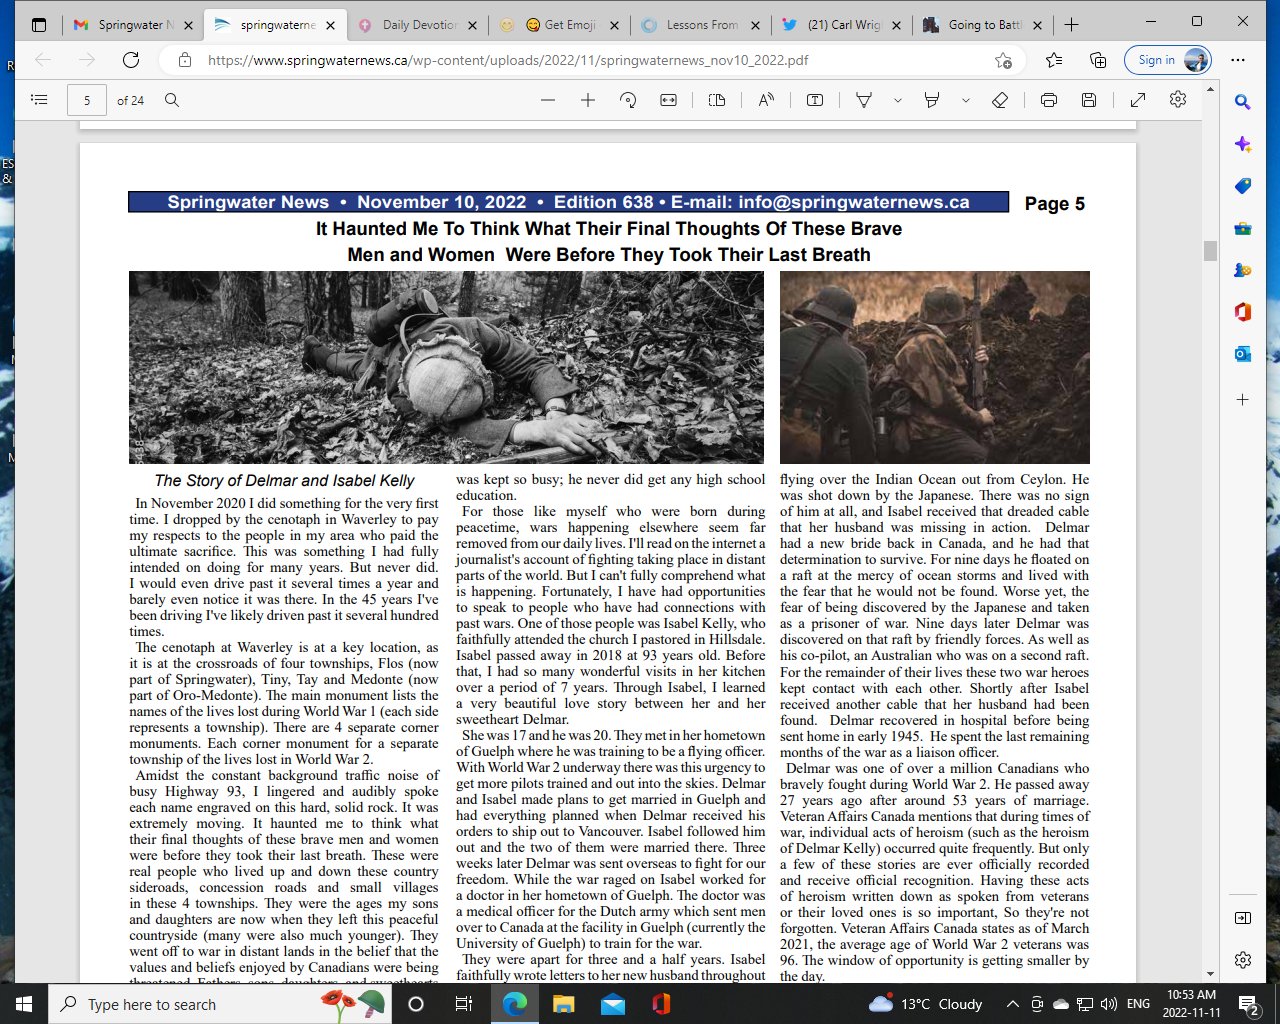
Task: Click the PDF find/search magnifier icon
Action: tap(172, 100)
